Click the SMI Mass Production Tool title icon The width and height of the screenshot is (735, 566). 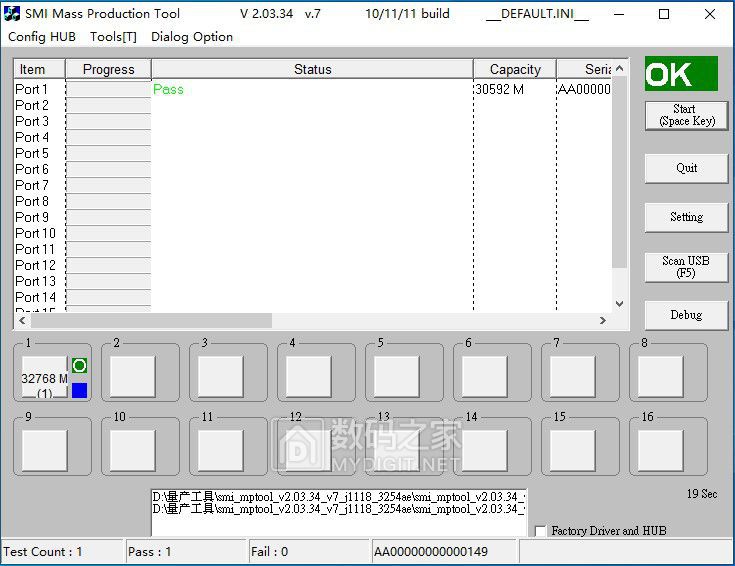[12, 14]
